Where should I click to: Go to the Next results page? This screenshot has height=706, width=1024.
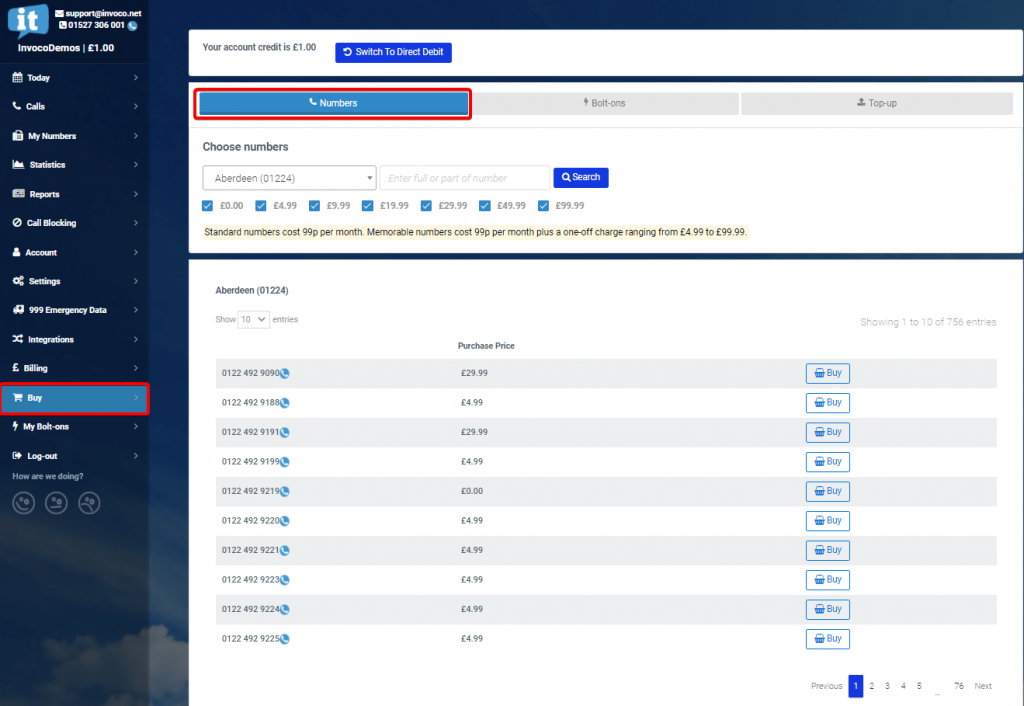click(x=983, y=686)
